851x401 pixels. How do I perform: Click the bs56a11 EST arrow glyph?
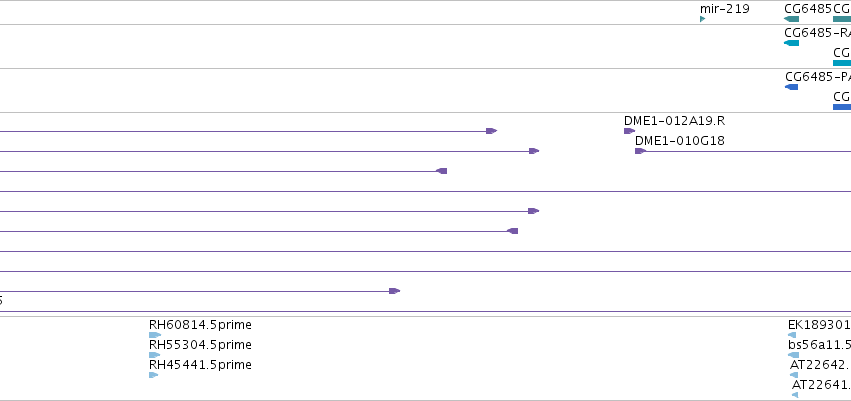[x=793, y=355]
